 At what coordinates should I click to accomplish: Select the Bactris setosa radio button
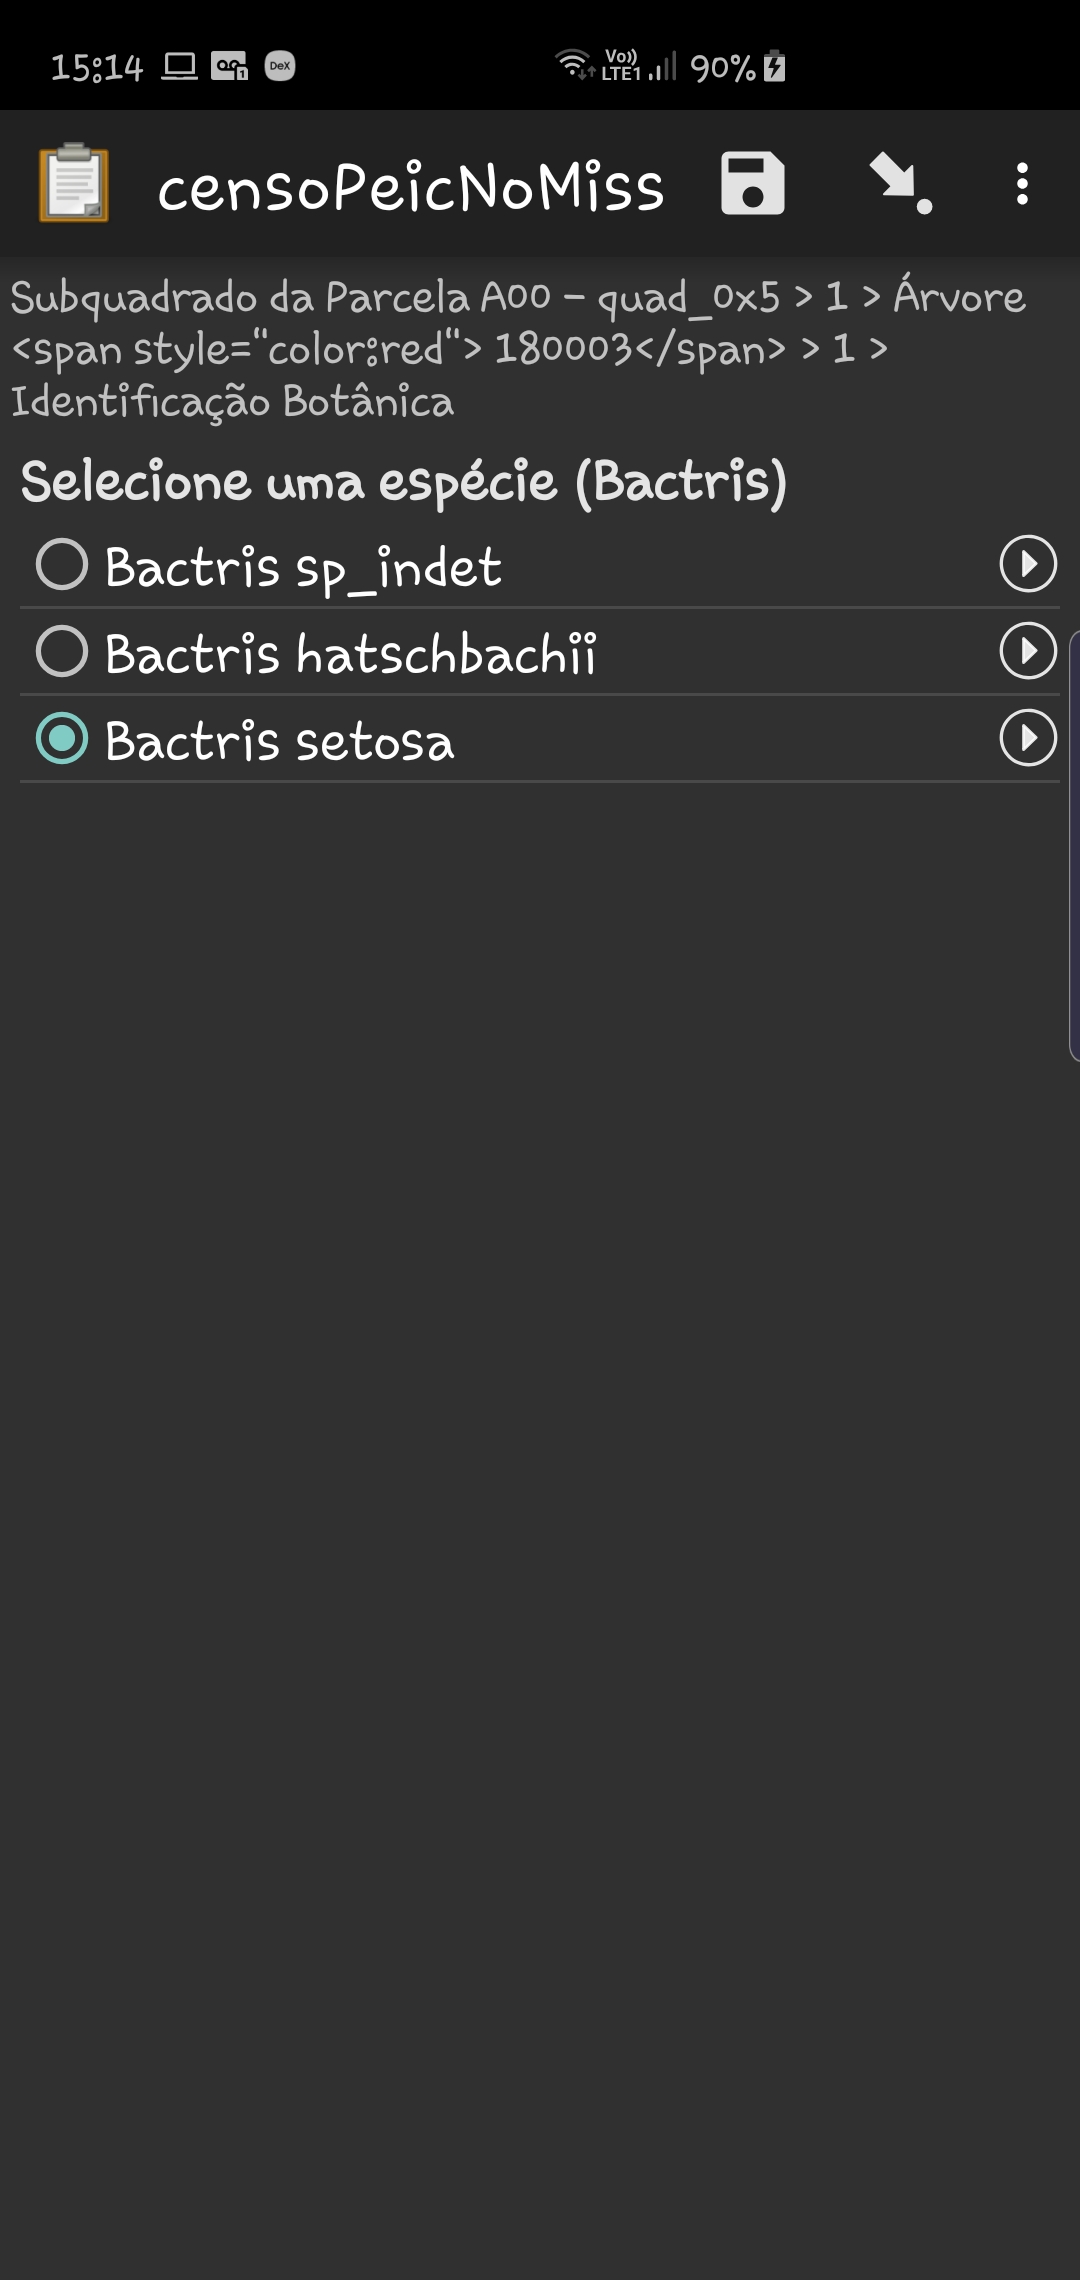pyautogui.click(x=62, y=739)
